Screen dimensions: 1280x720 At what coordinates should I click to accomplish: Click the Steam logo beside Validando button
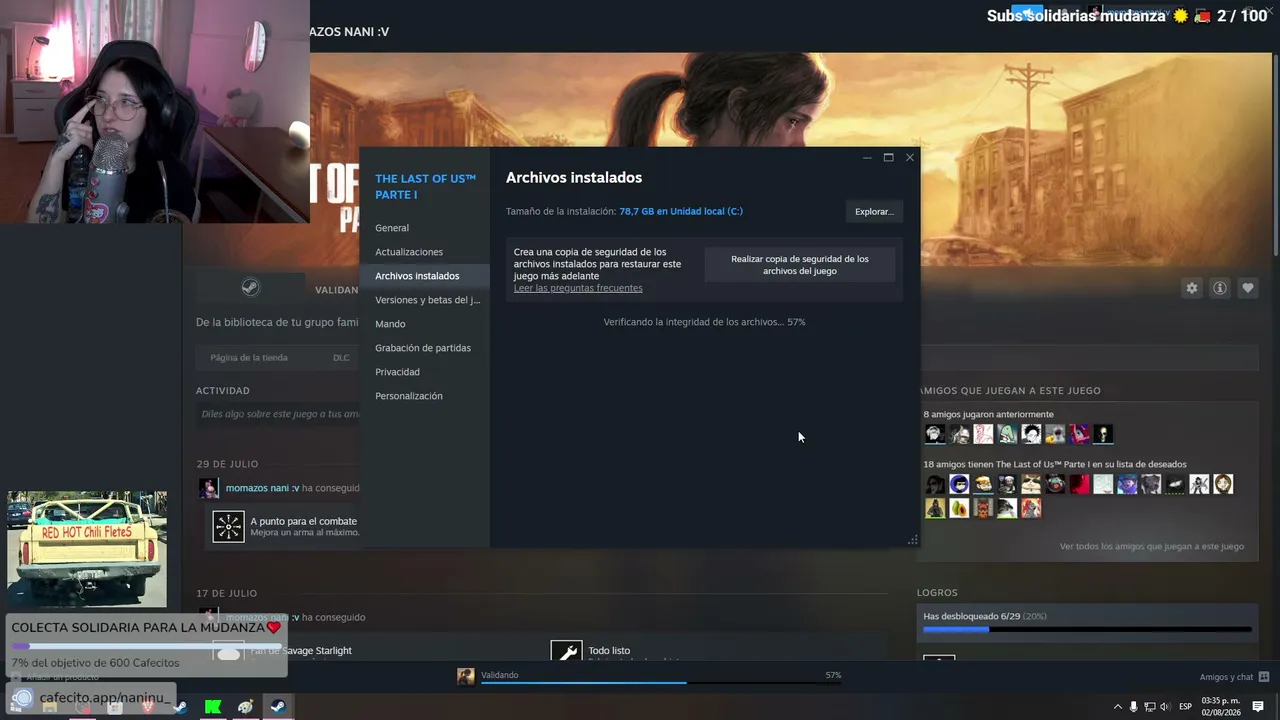pos(251,288)
